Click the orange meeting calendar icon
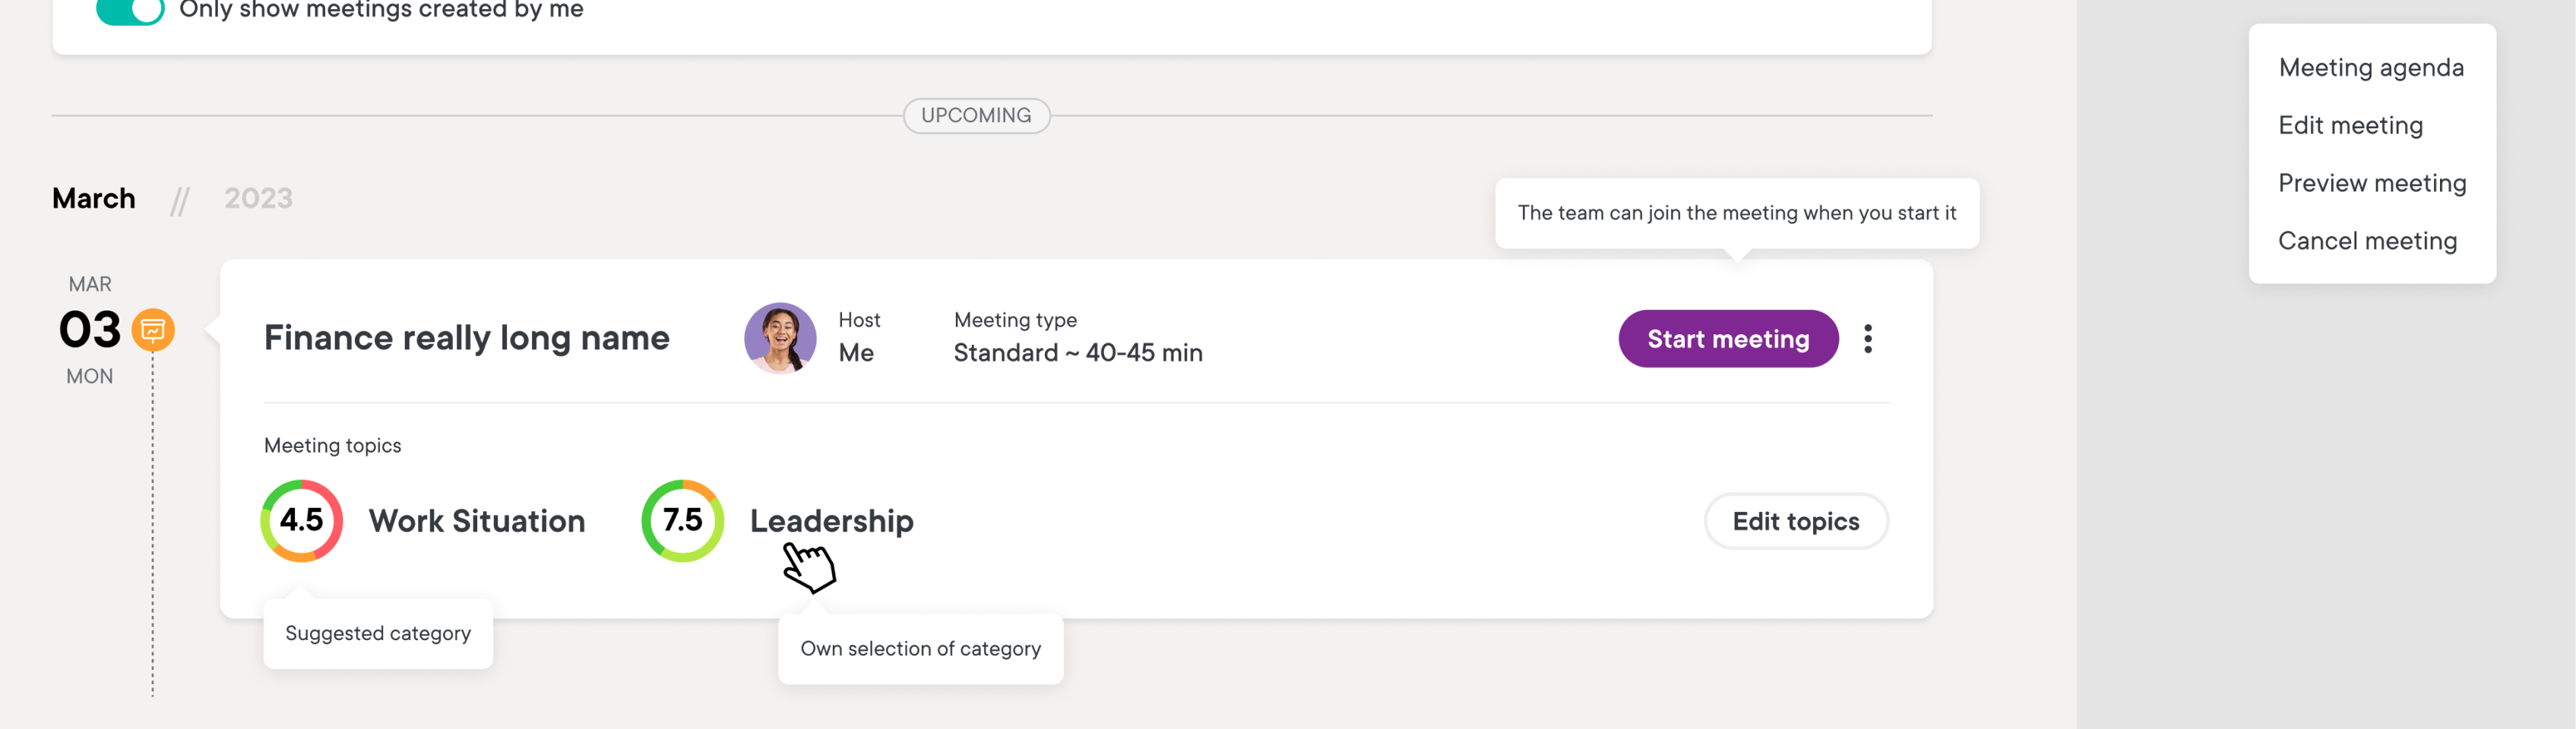The image size is (2576, 729). pos(153,330)
